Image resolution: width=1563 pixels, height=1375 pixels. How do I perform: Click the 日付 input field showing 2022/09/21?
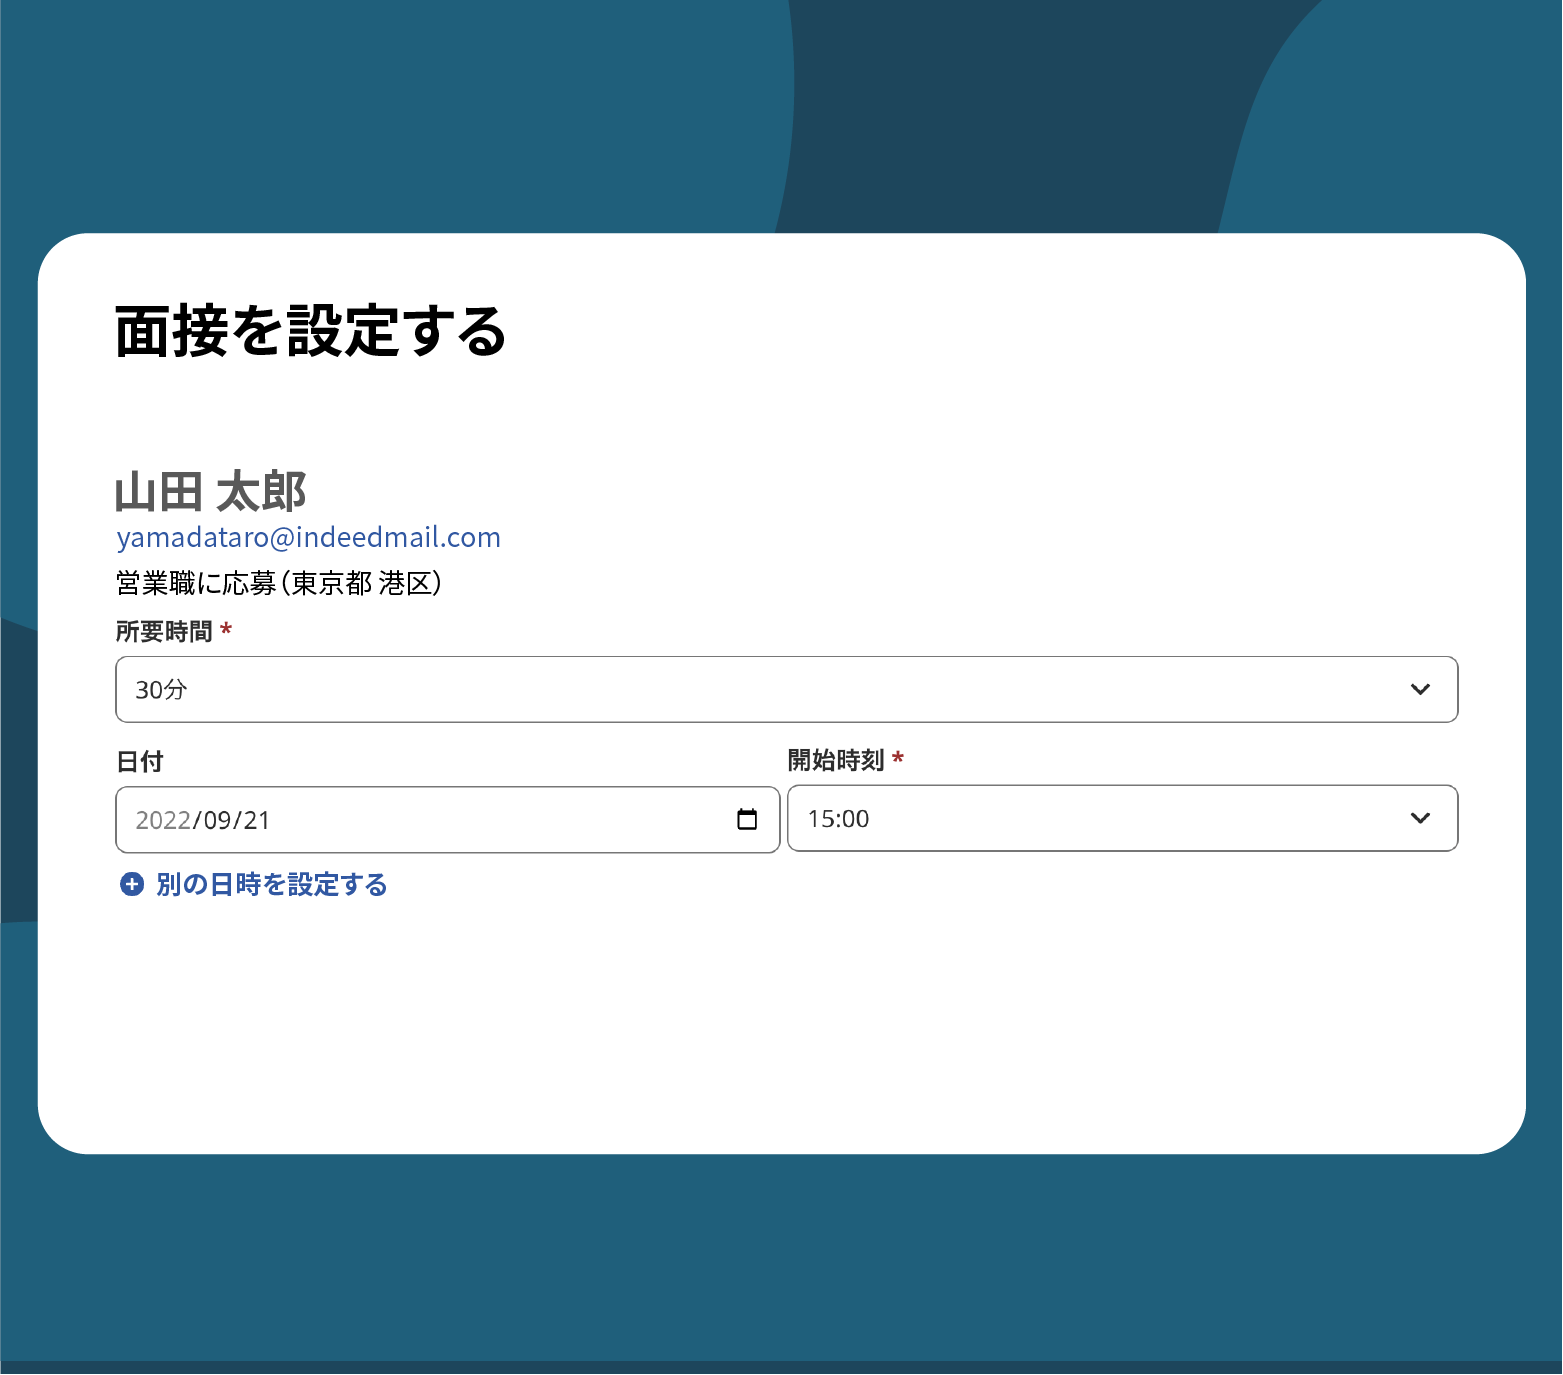[x=448, y=820]
